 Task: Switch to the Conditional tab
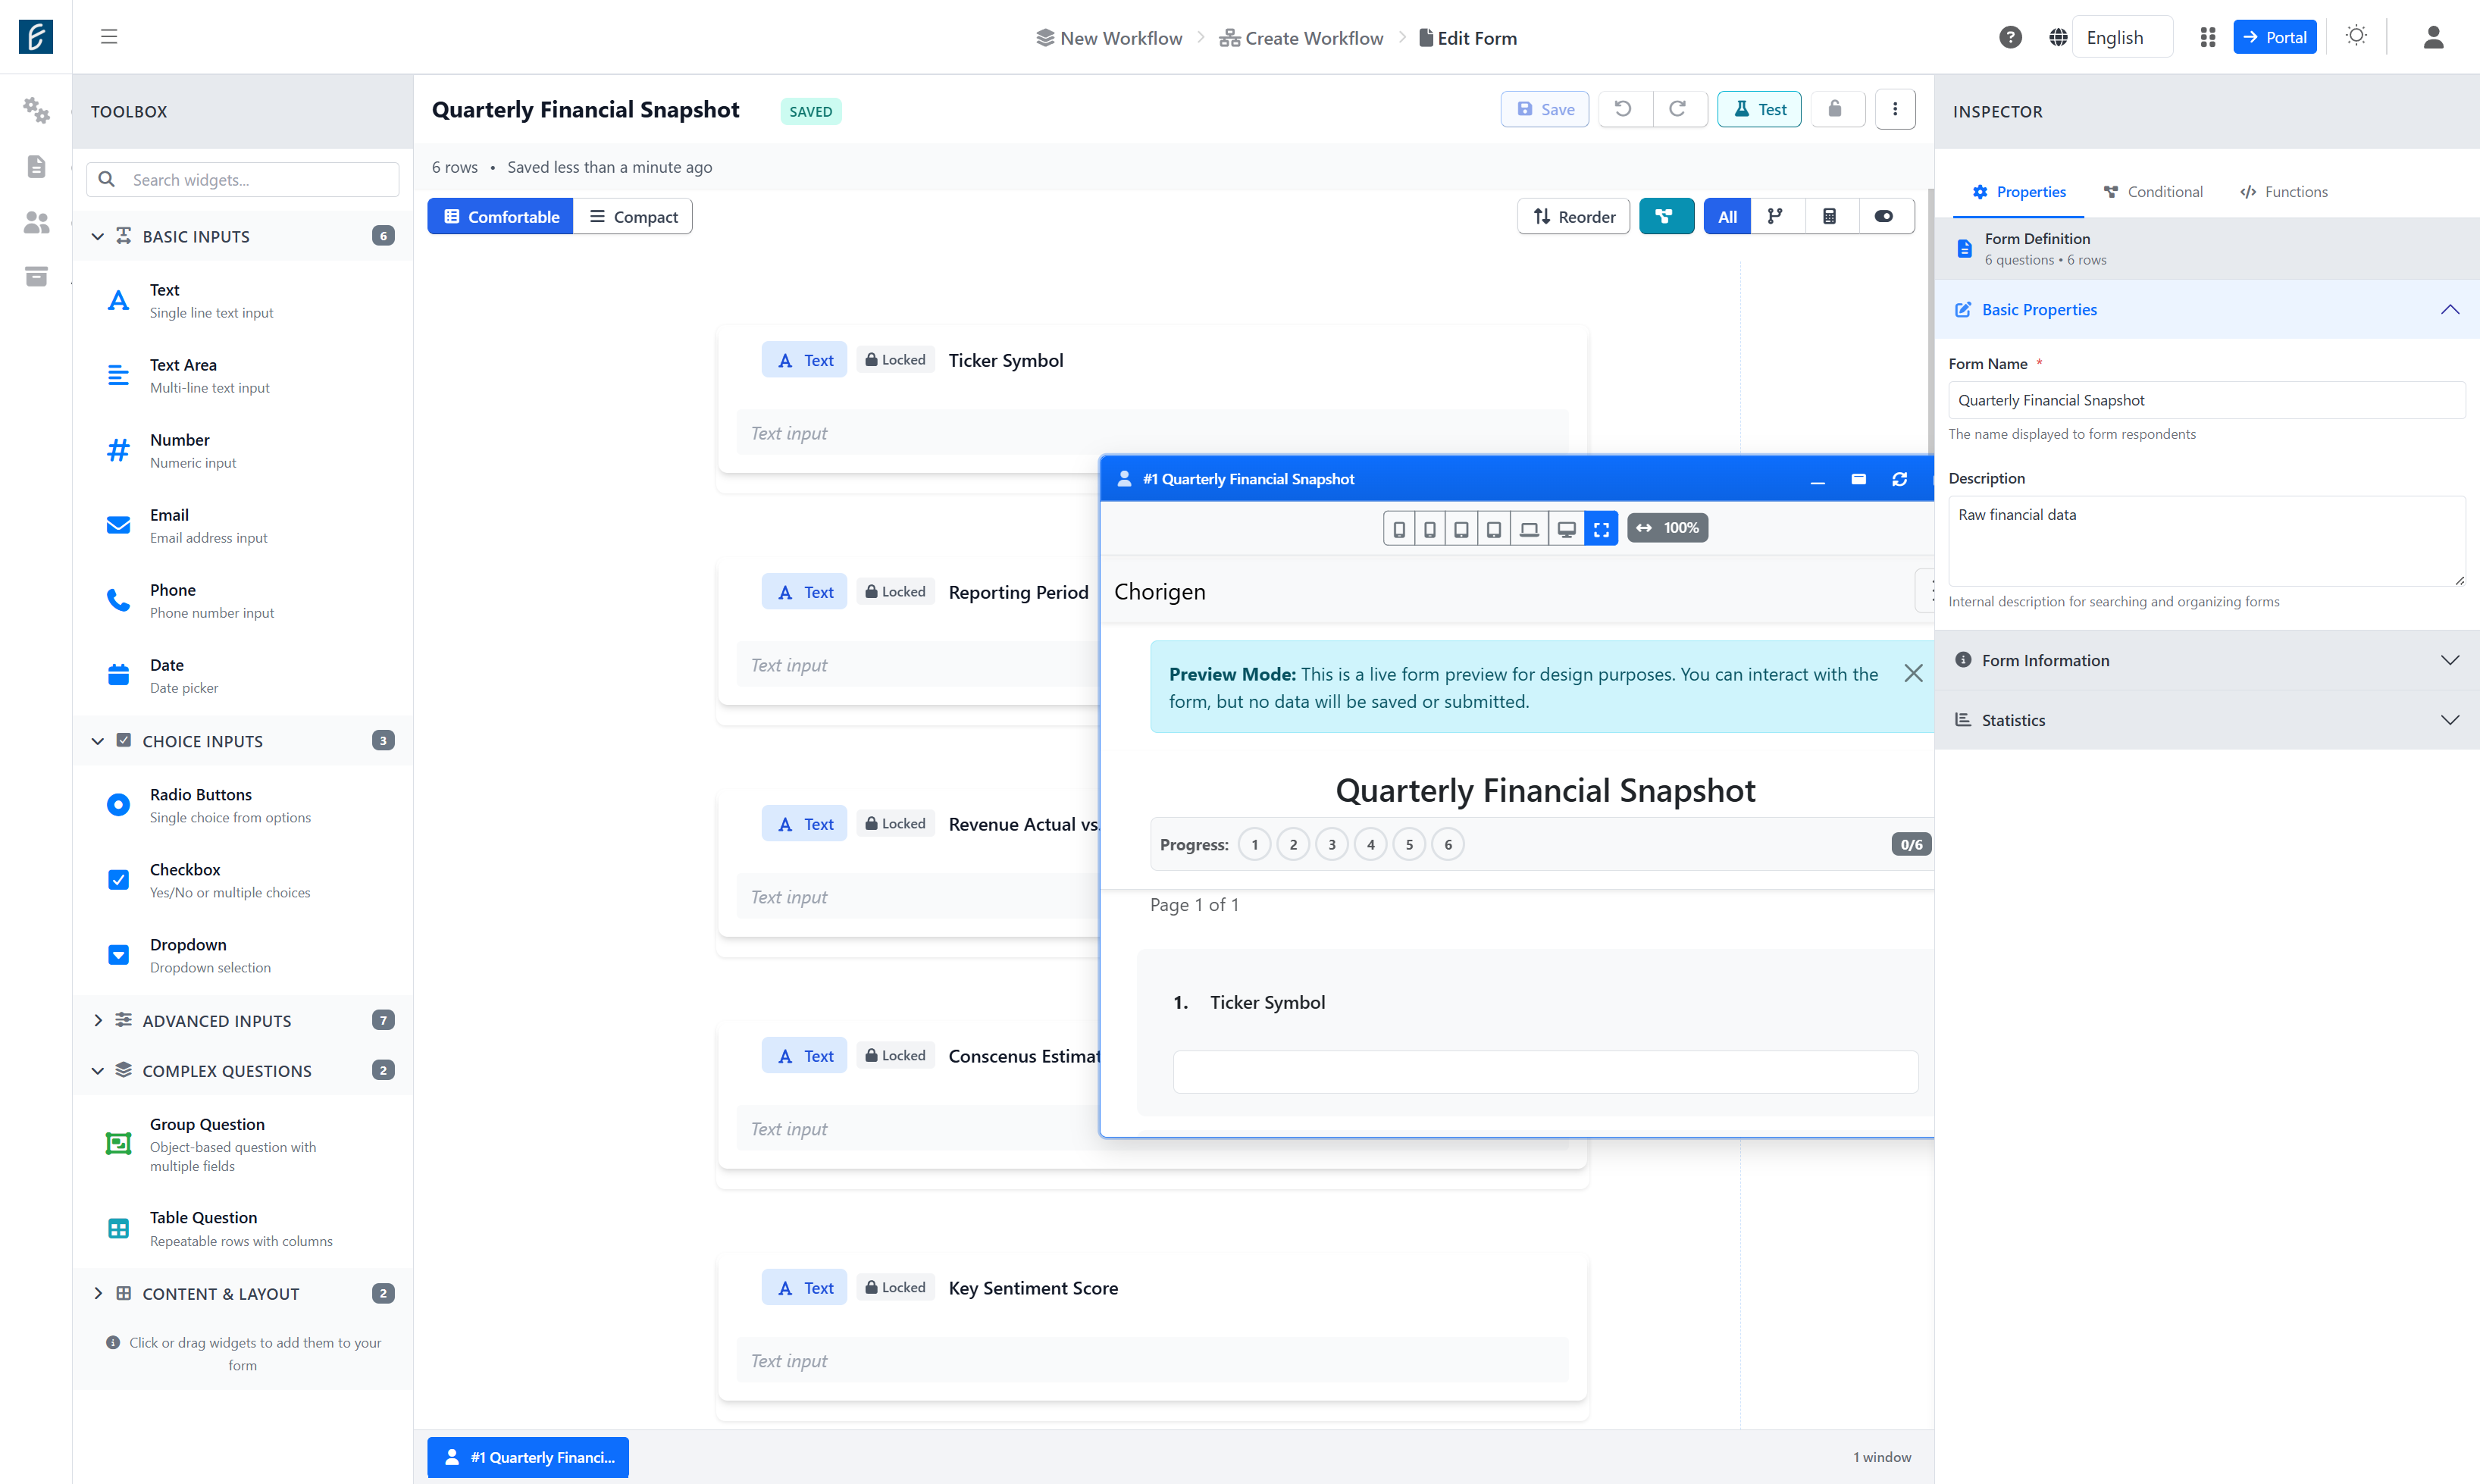click(2153, 191)
